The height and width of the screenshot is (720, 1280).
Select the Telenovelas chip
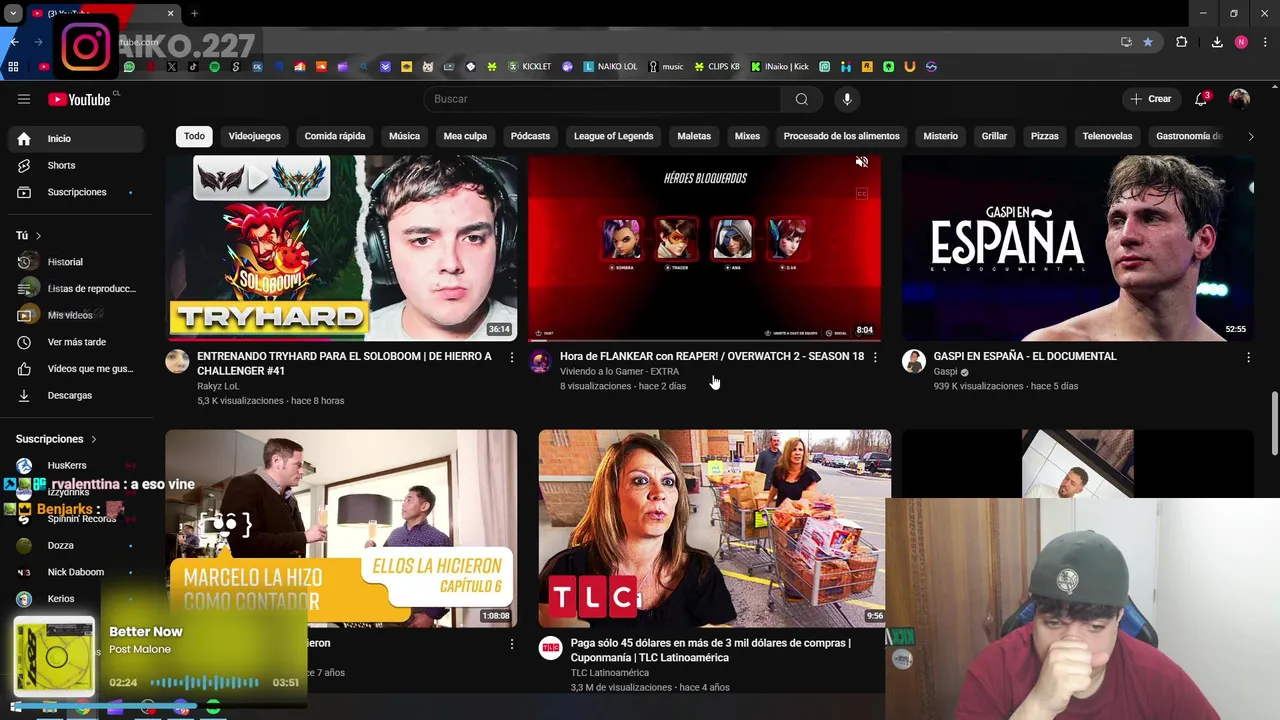(x=1107, y=136)
